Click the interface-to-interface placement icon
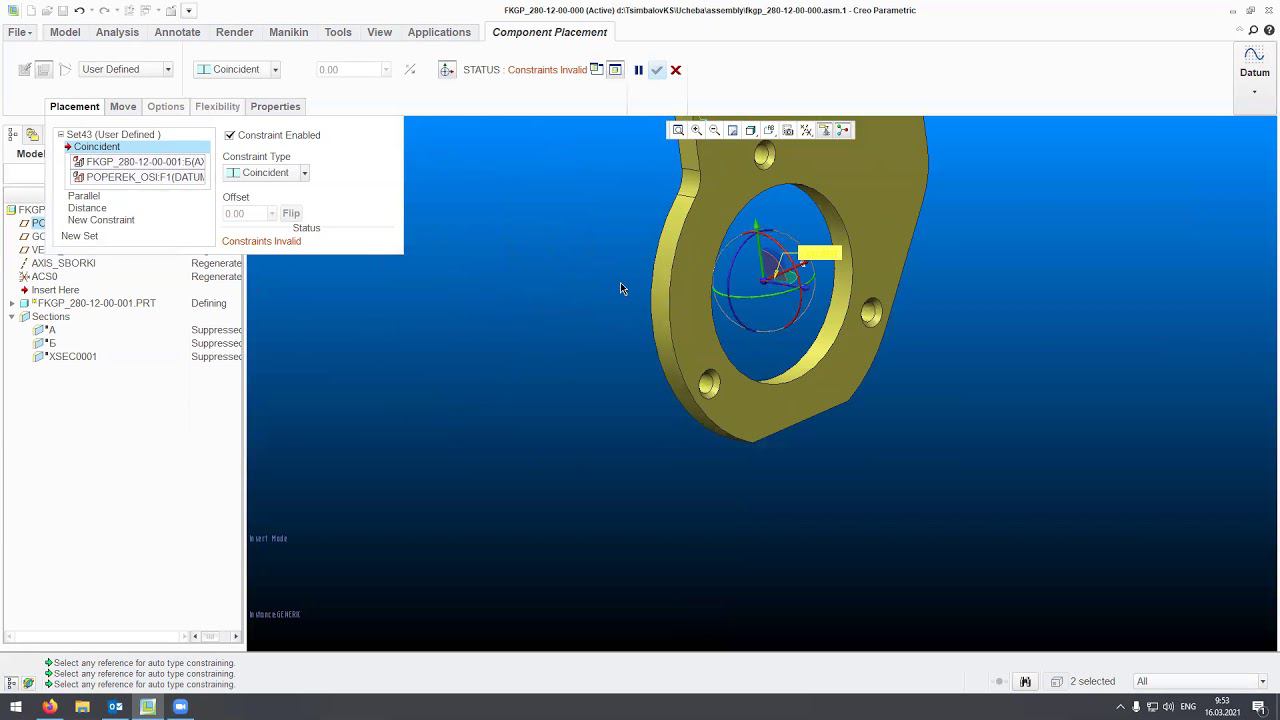This screenshot has width=1280, height=720. [x=25, y=70]
